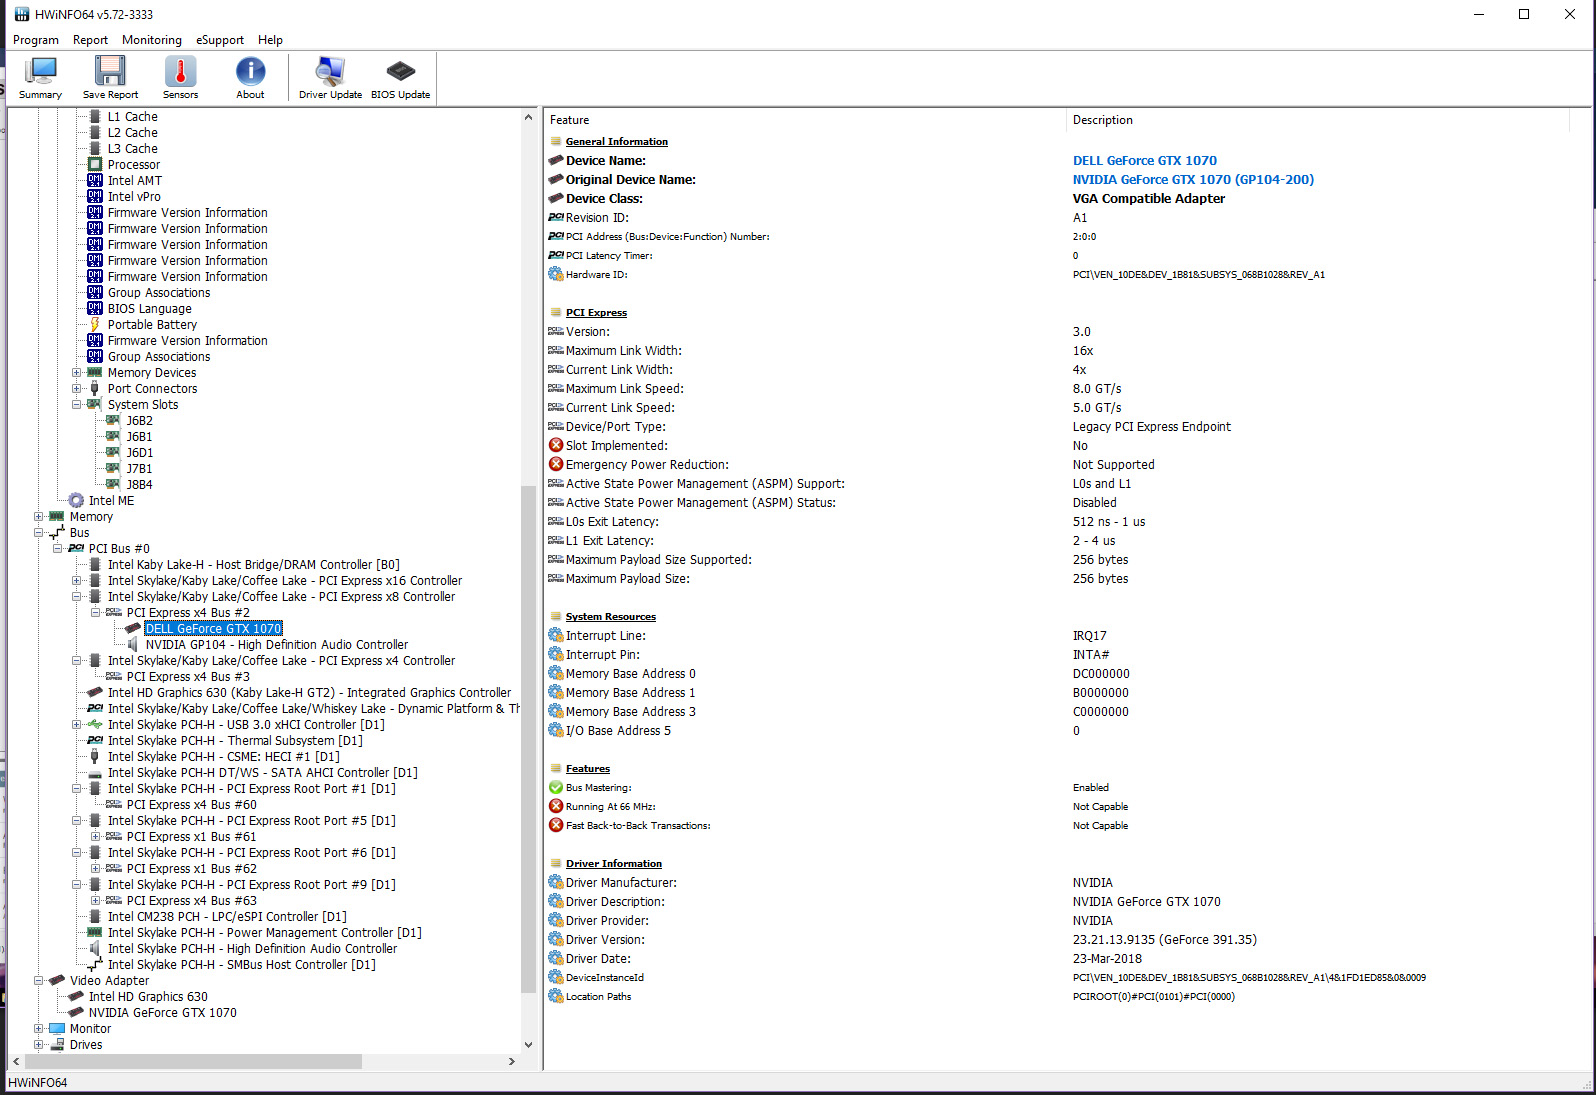Collapse the PCI Bus #0 node
This screenshot has height=1095, width=1596.
[x=58, y=549]
